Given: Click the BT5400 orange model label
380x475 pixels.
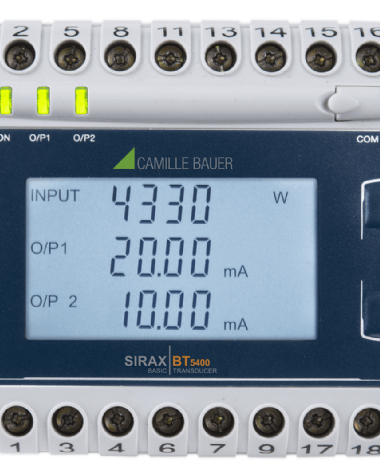Looking at the screenshot, I should [x=191, y=362].
